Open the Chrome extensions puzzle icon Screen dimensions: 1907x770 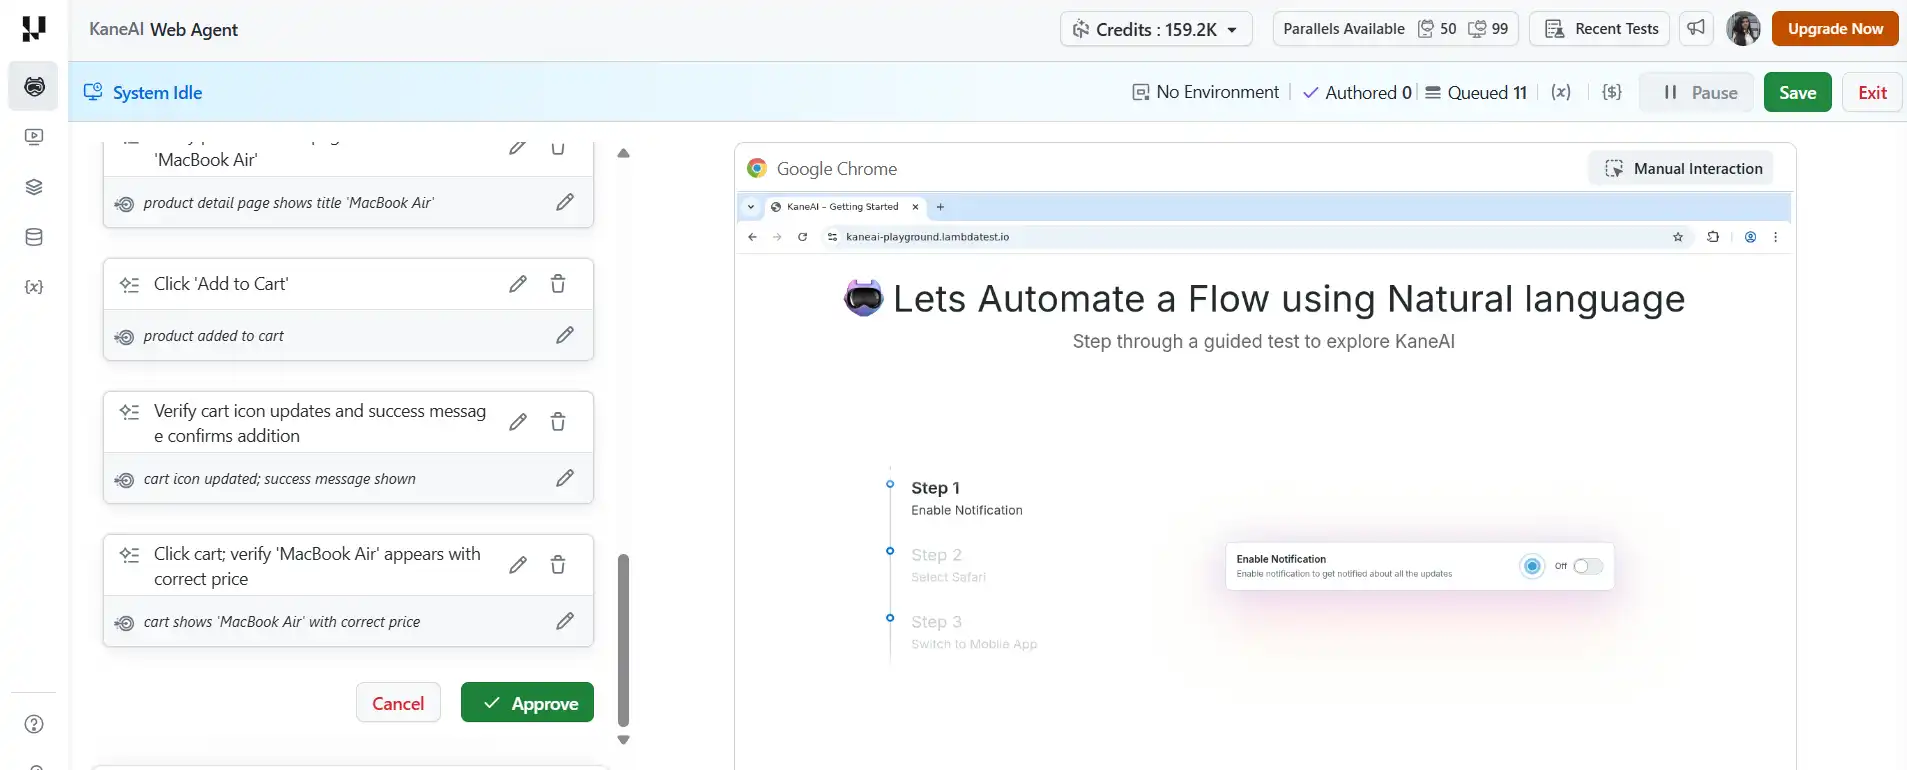[x=1713, y=237]
